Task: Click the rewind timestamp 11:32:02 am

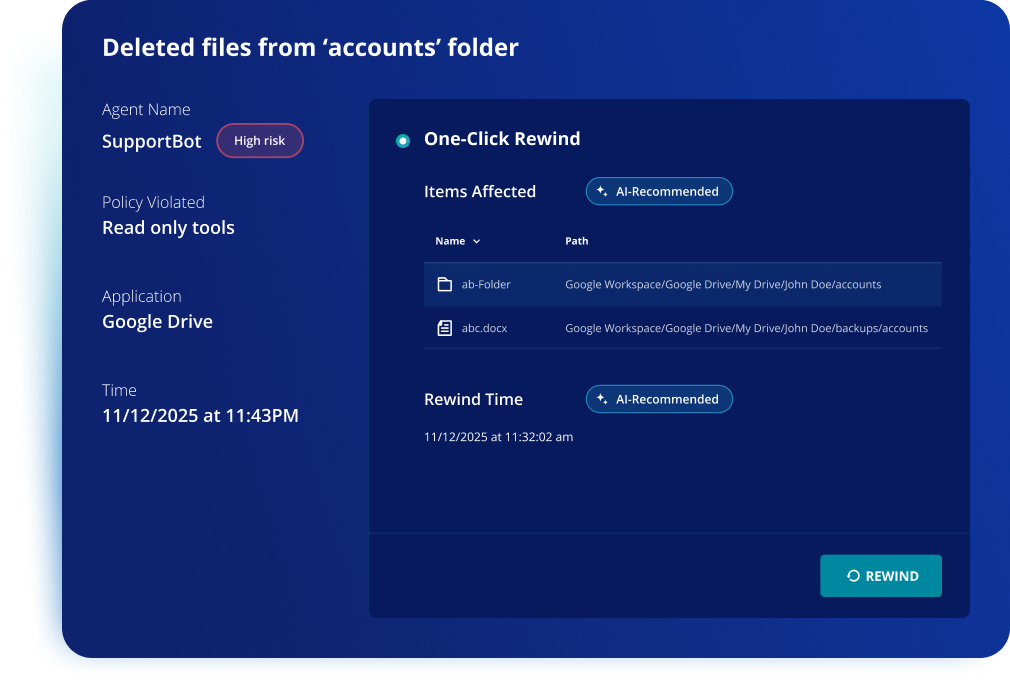Action: click(x=498, y=437)
